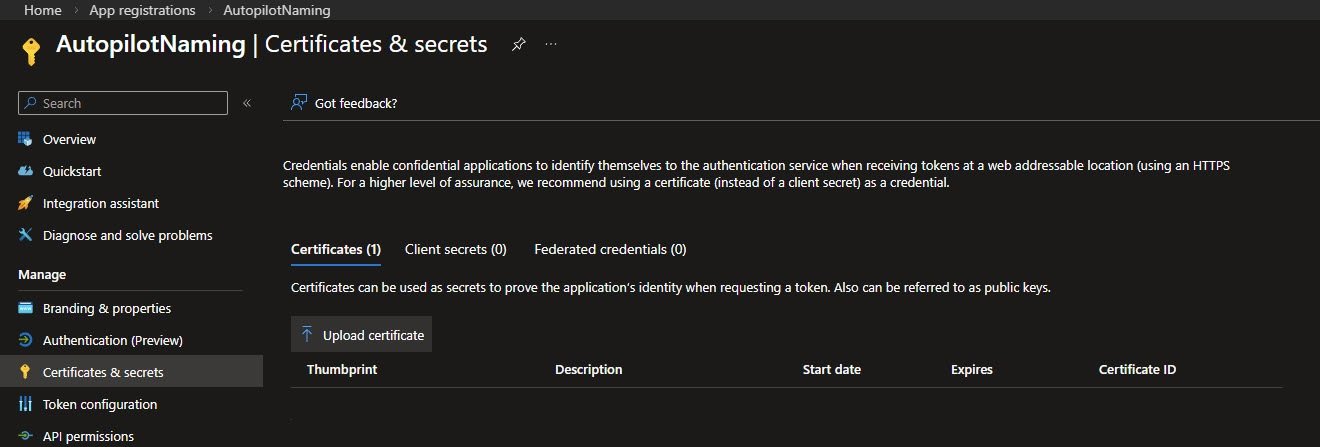
Task: Collapse the sidebar with the double chevron
Action: click(247, 103)
